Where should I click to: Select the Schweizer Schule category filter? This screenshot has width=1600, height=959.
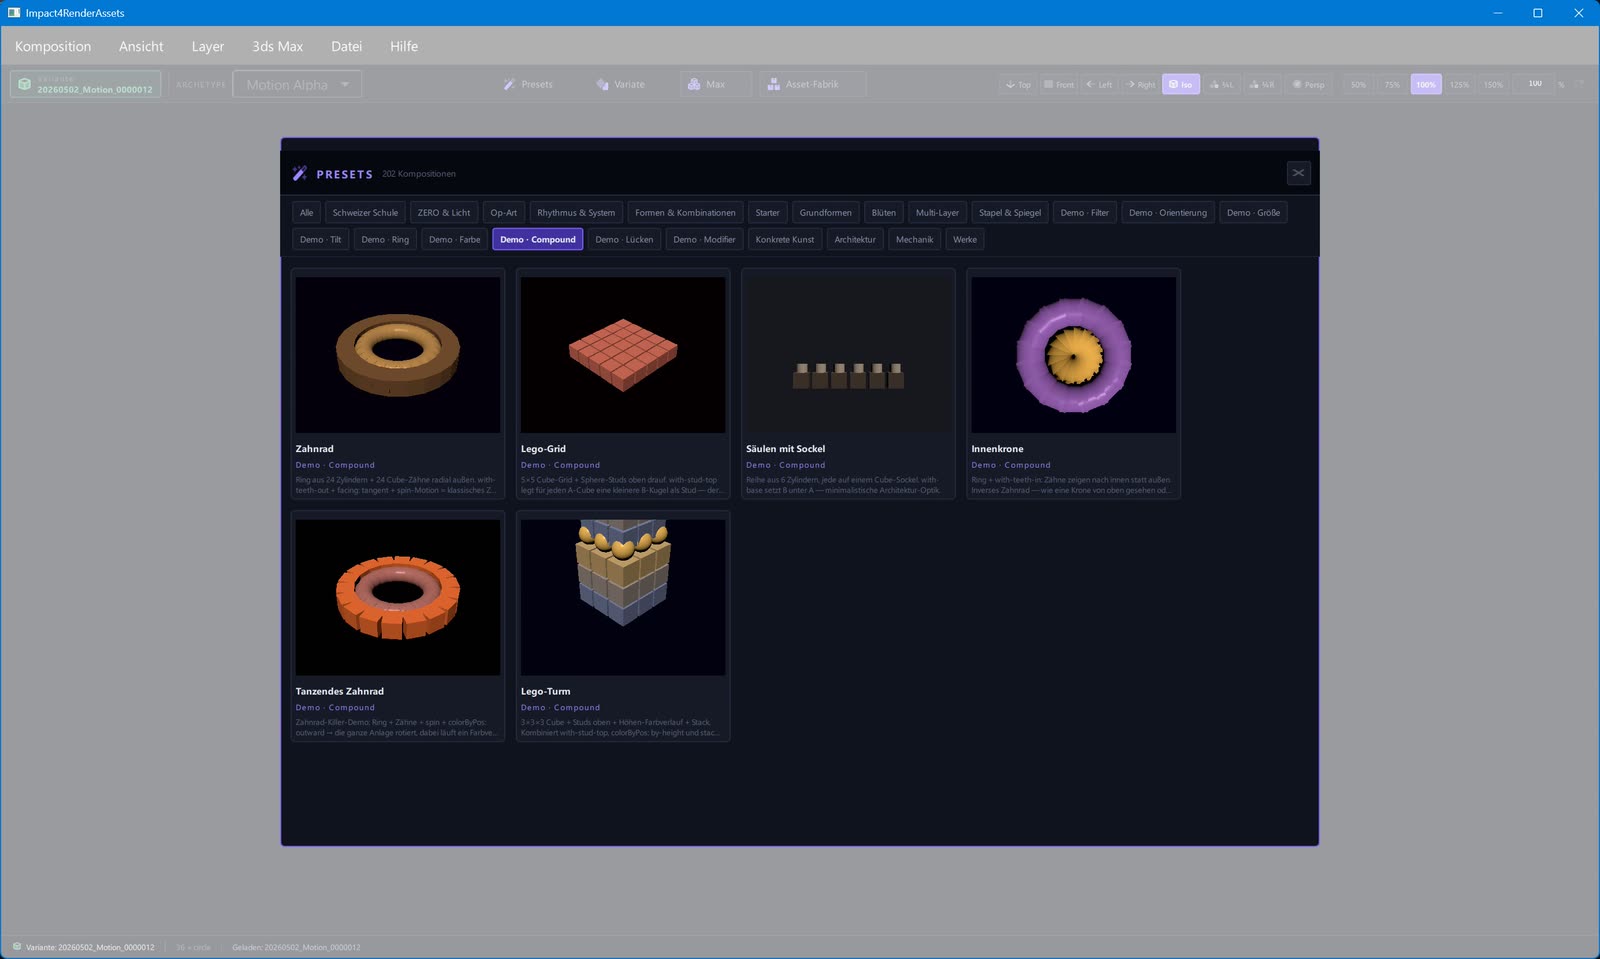pos(365,212)
